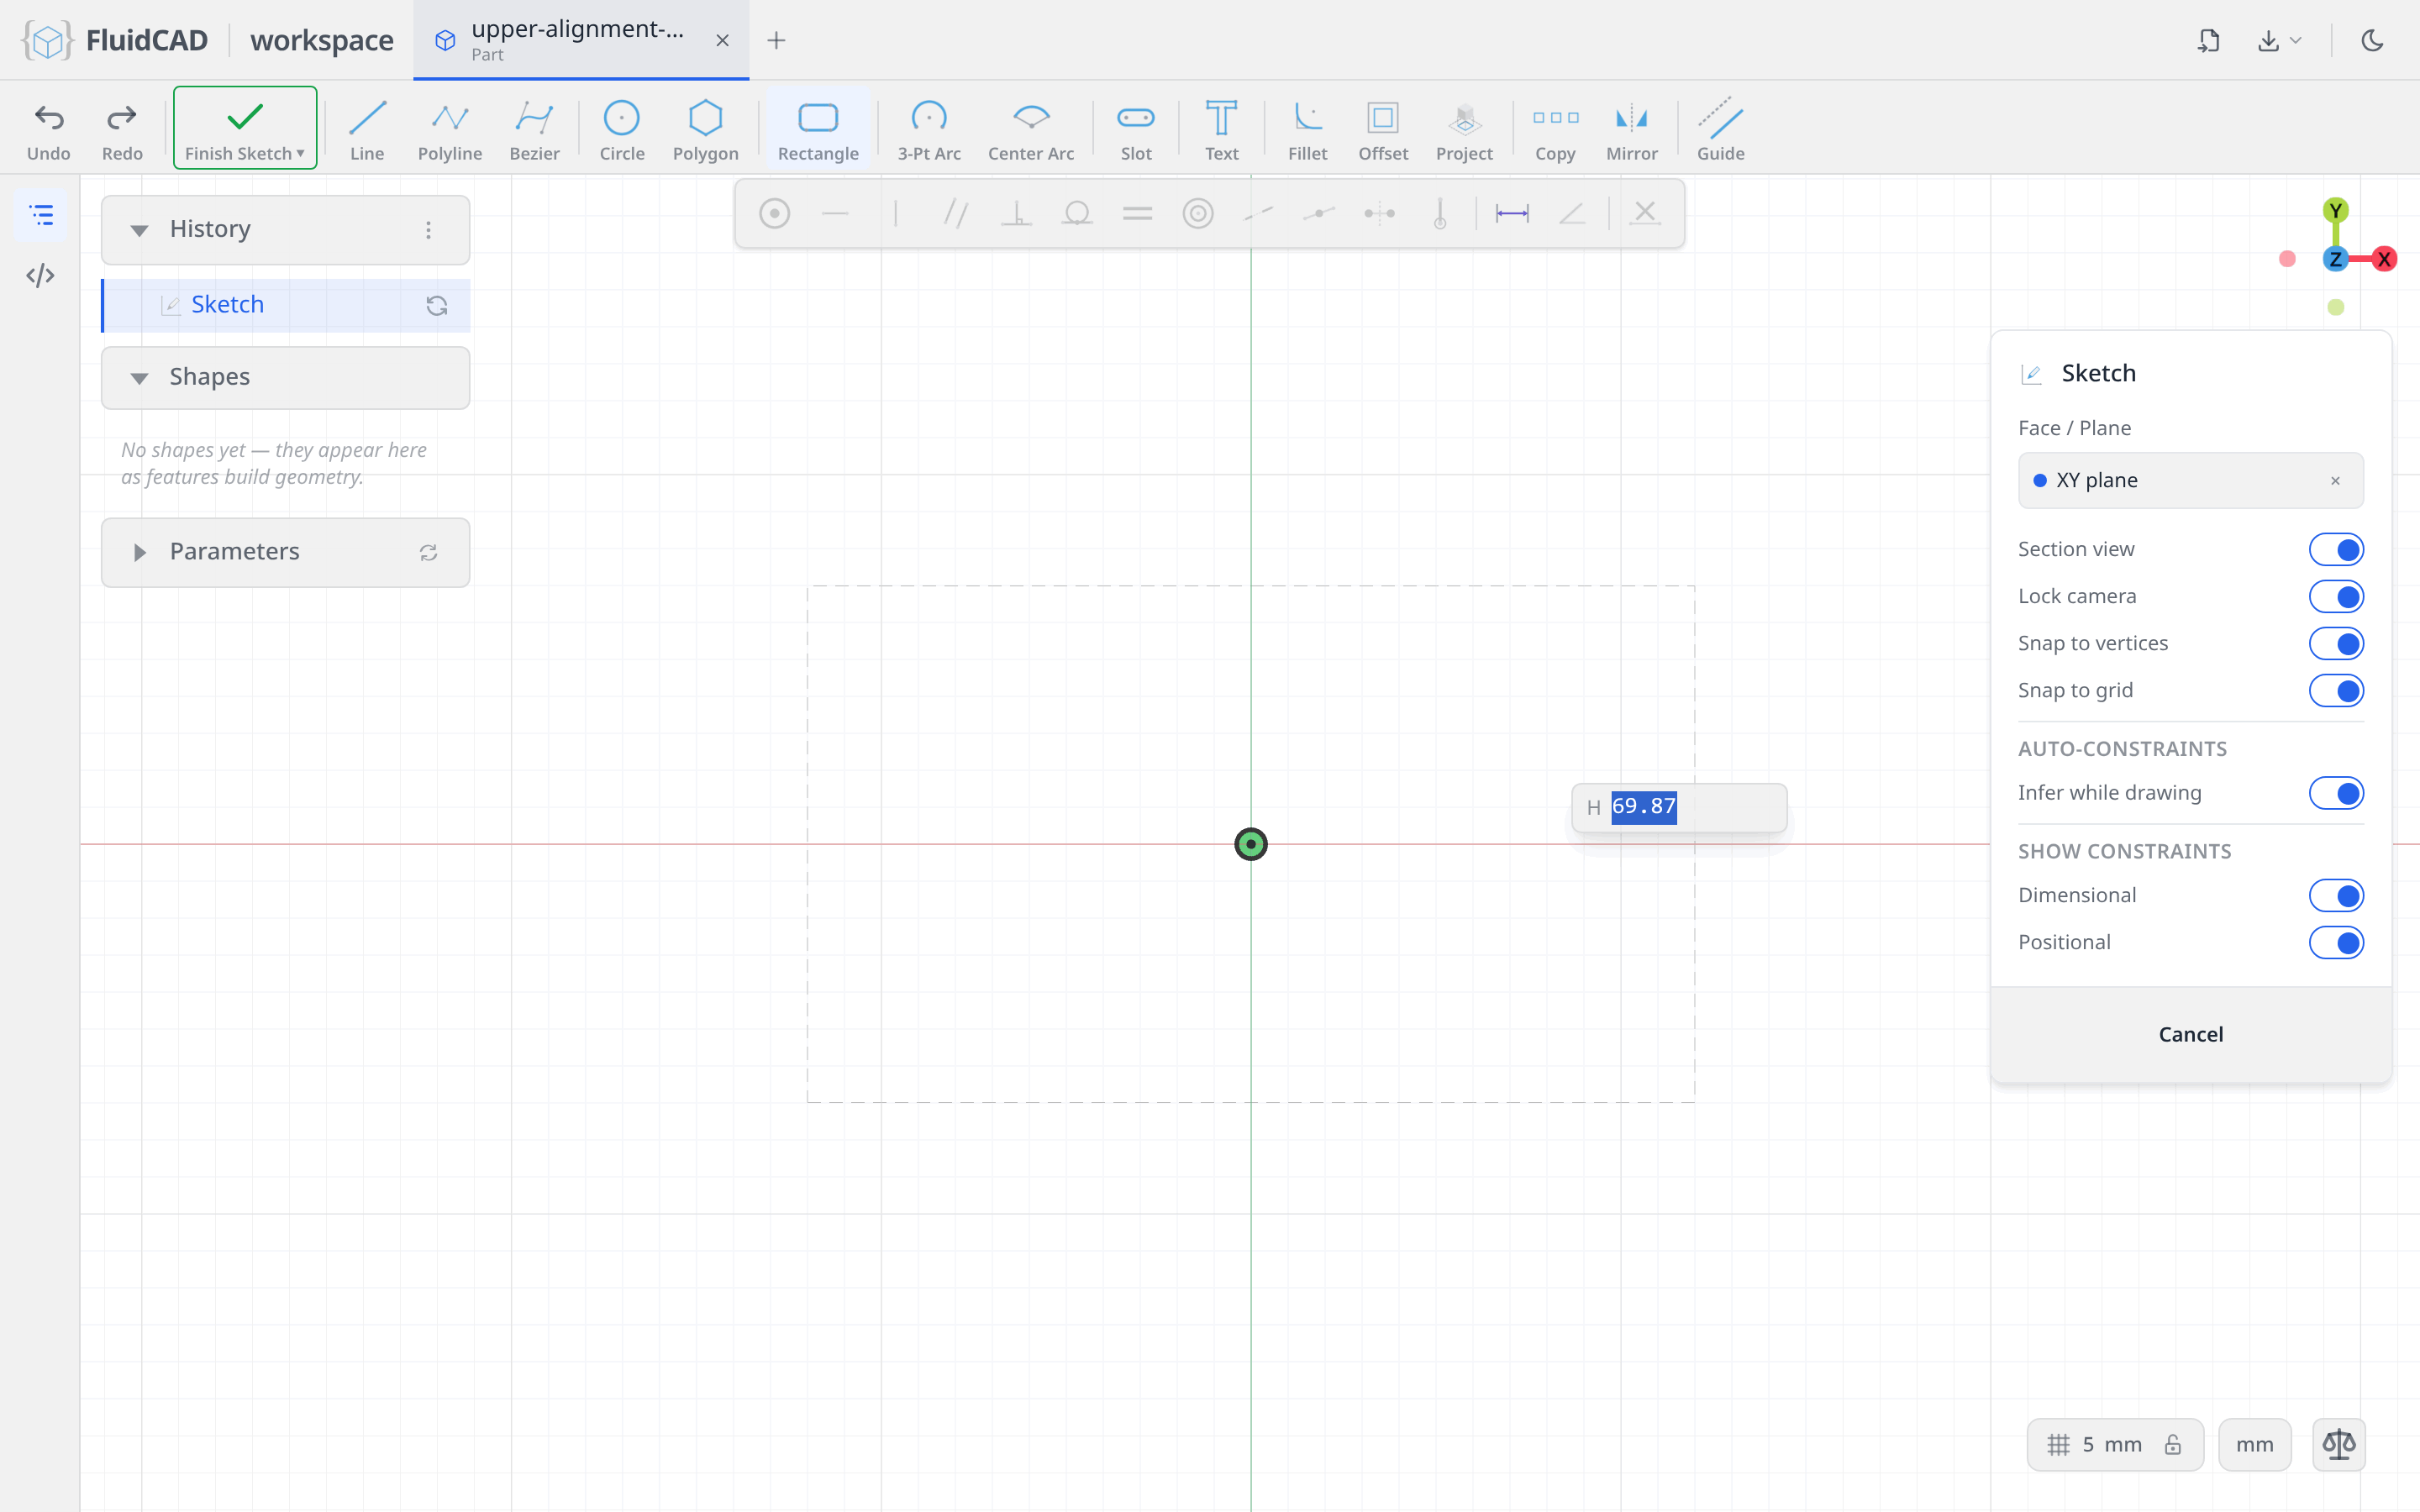Click the Redo button

(x=122, y=129)
